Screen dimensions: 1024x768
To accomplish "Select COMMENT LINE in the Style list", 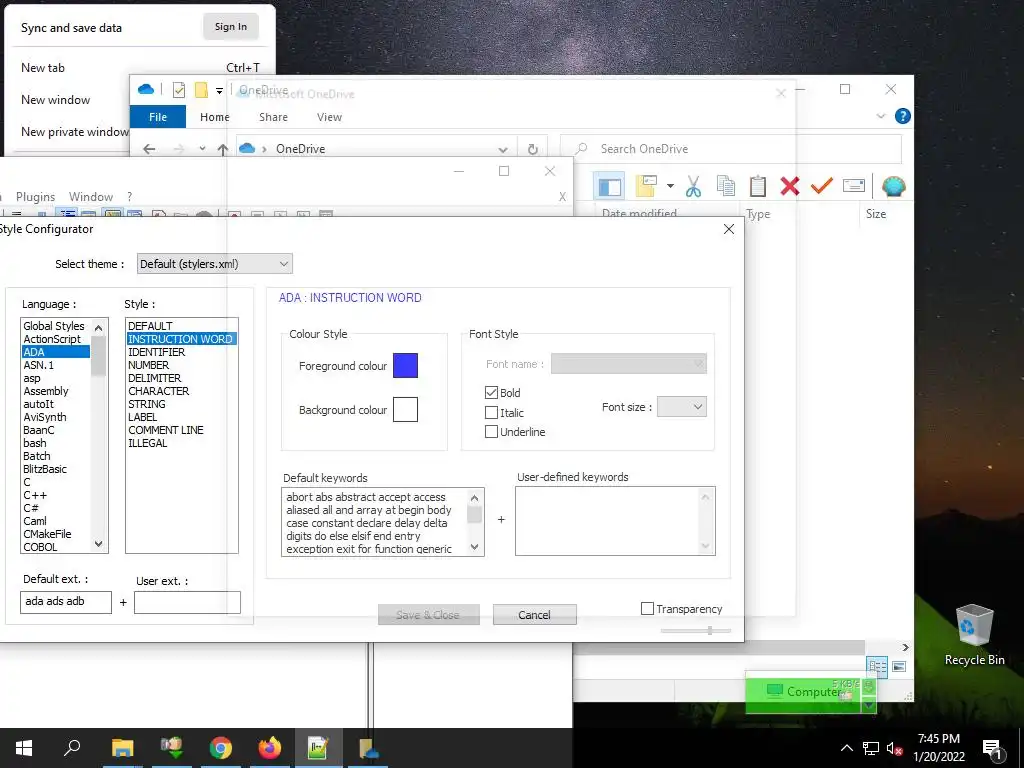I will click(166, 430).
